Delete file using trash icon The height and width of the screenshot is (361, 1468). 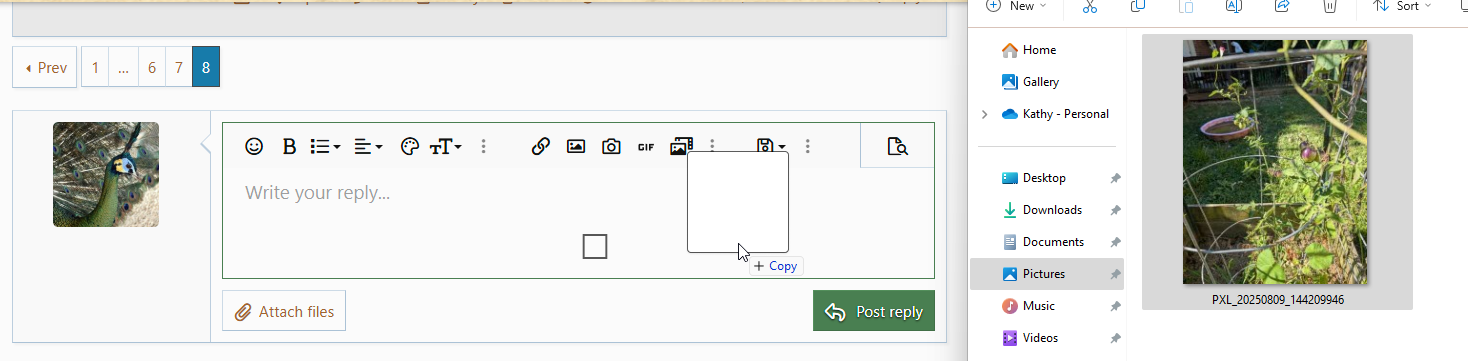[x=1330, y=6]
